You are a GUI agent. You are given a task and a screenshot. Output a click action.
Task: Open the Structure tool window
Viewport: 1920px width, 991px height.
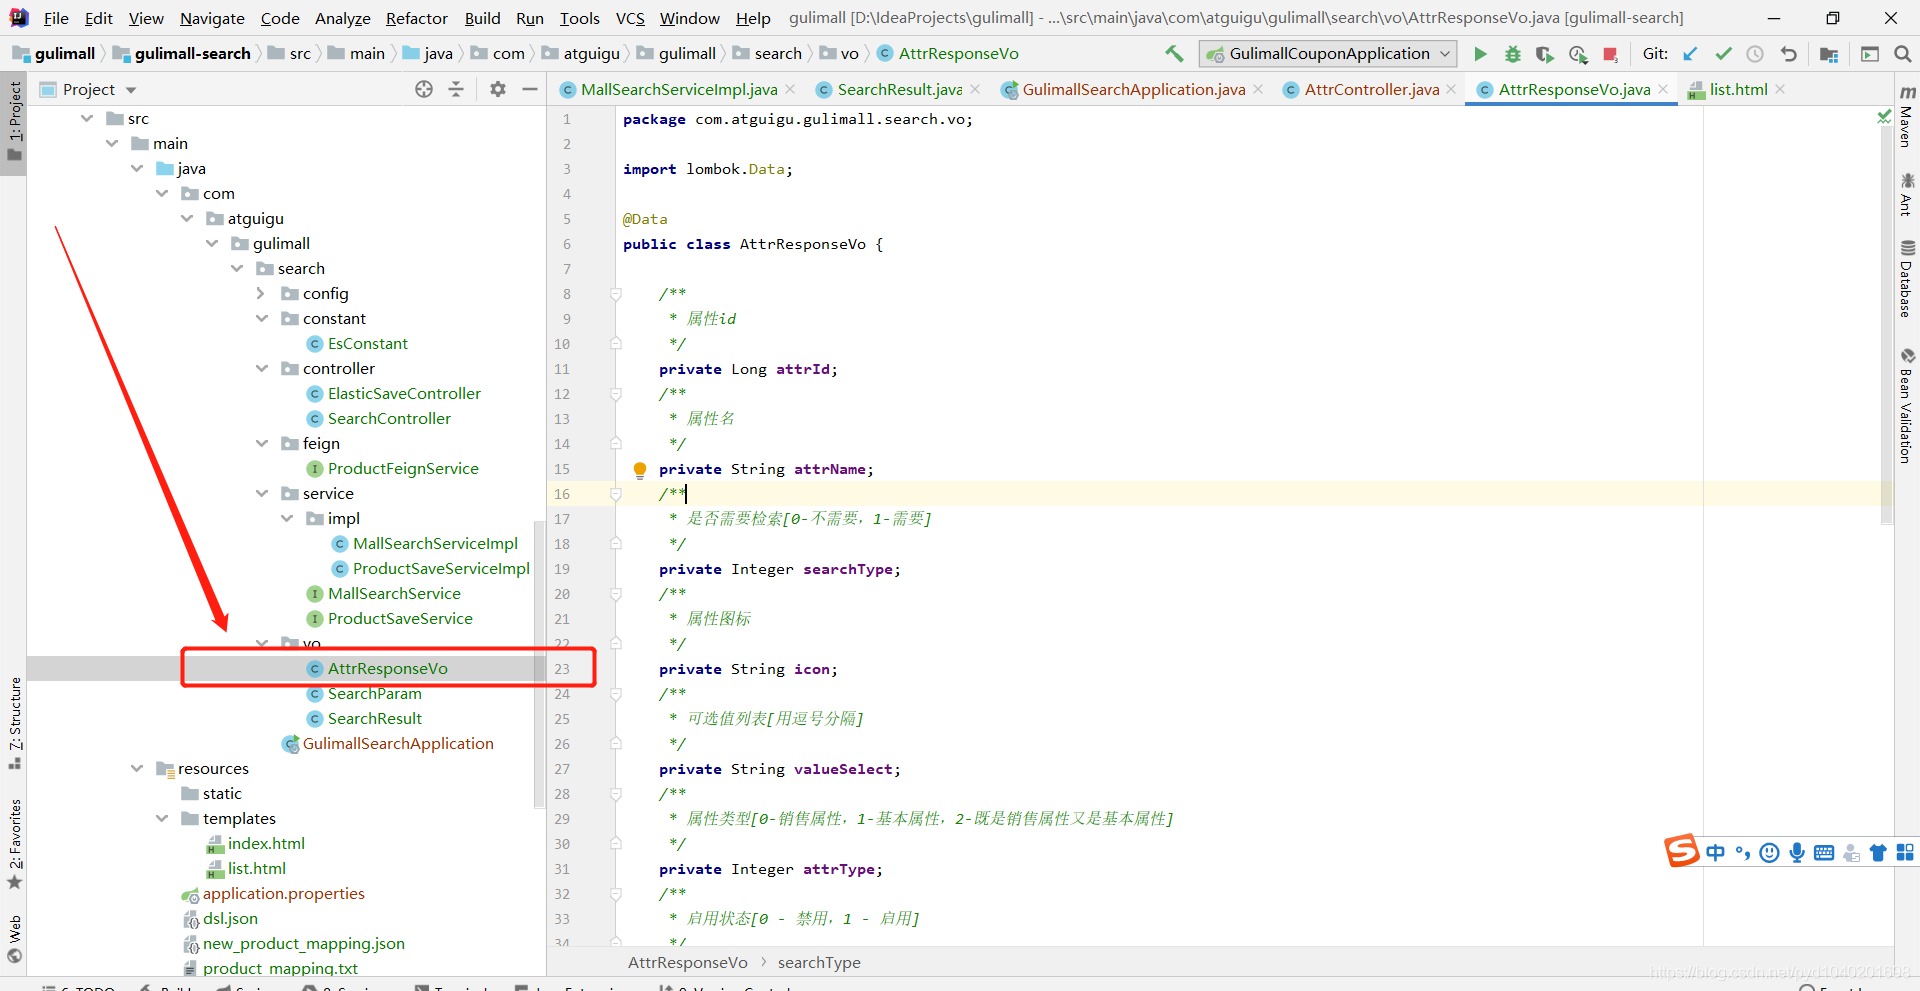(x=14, y=722)
